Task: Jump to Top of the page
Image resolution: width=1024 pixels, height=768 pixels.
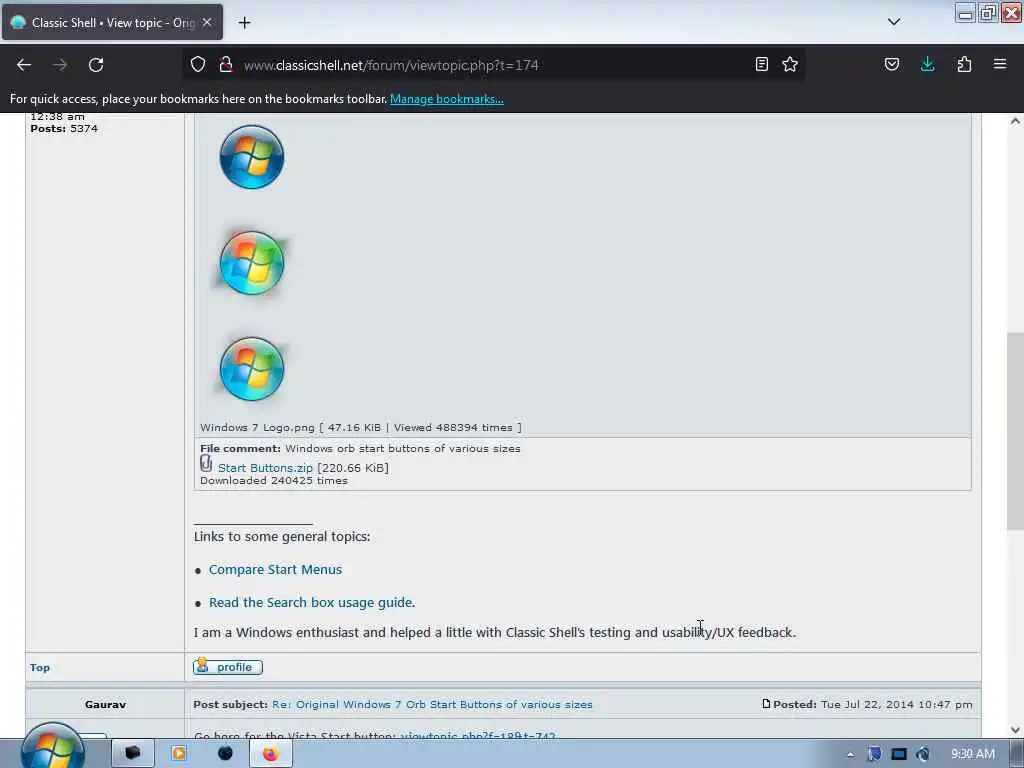Action: (40, 667)
